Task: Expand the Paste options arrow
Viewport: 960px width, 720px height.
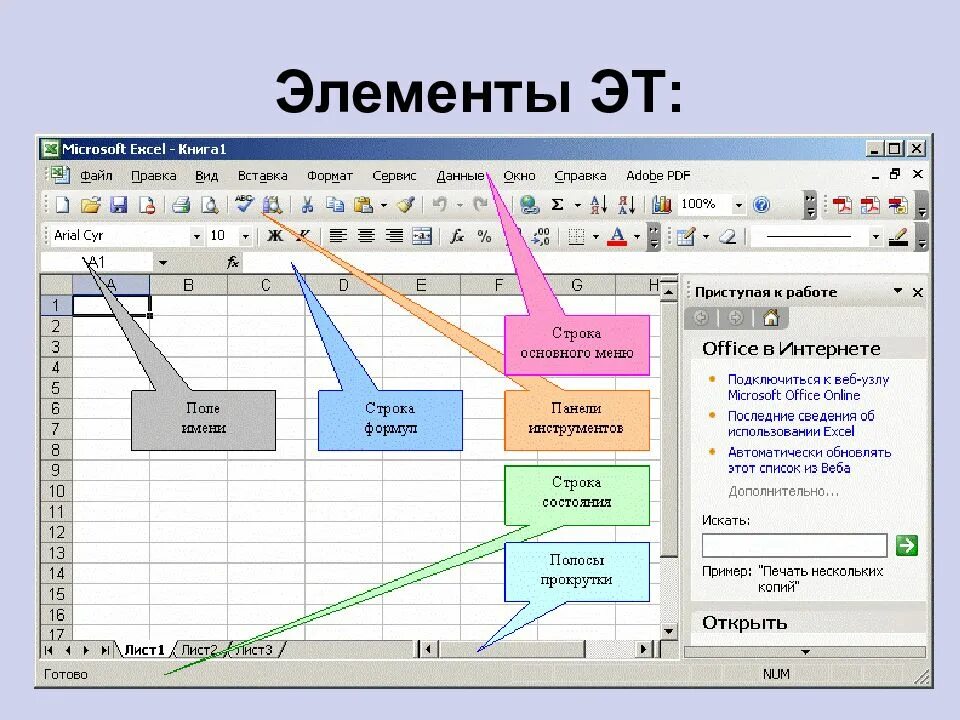Action: coord(384,205)
